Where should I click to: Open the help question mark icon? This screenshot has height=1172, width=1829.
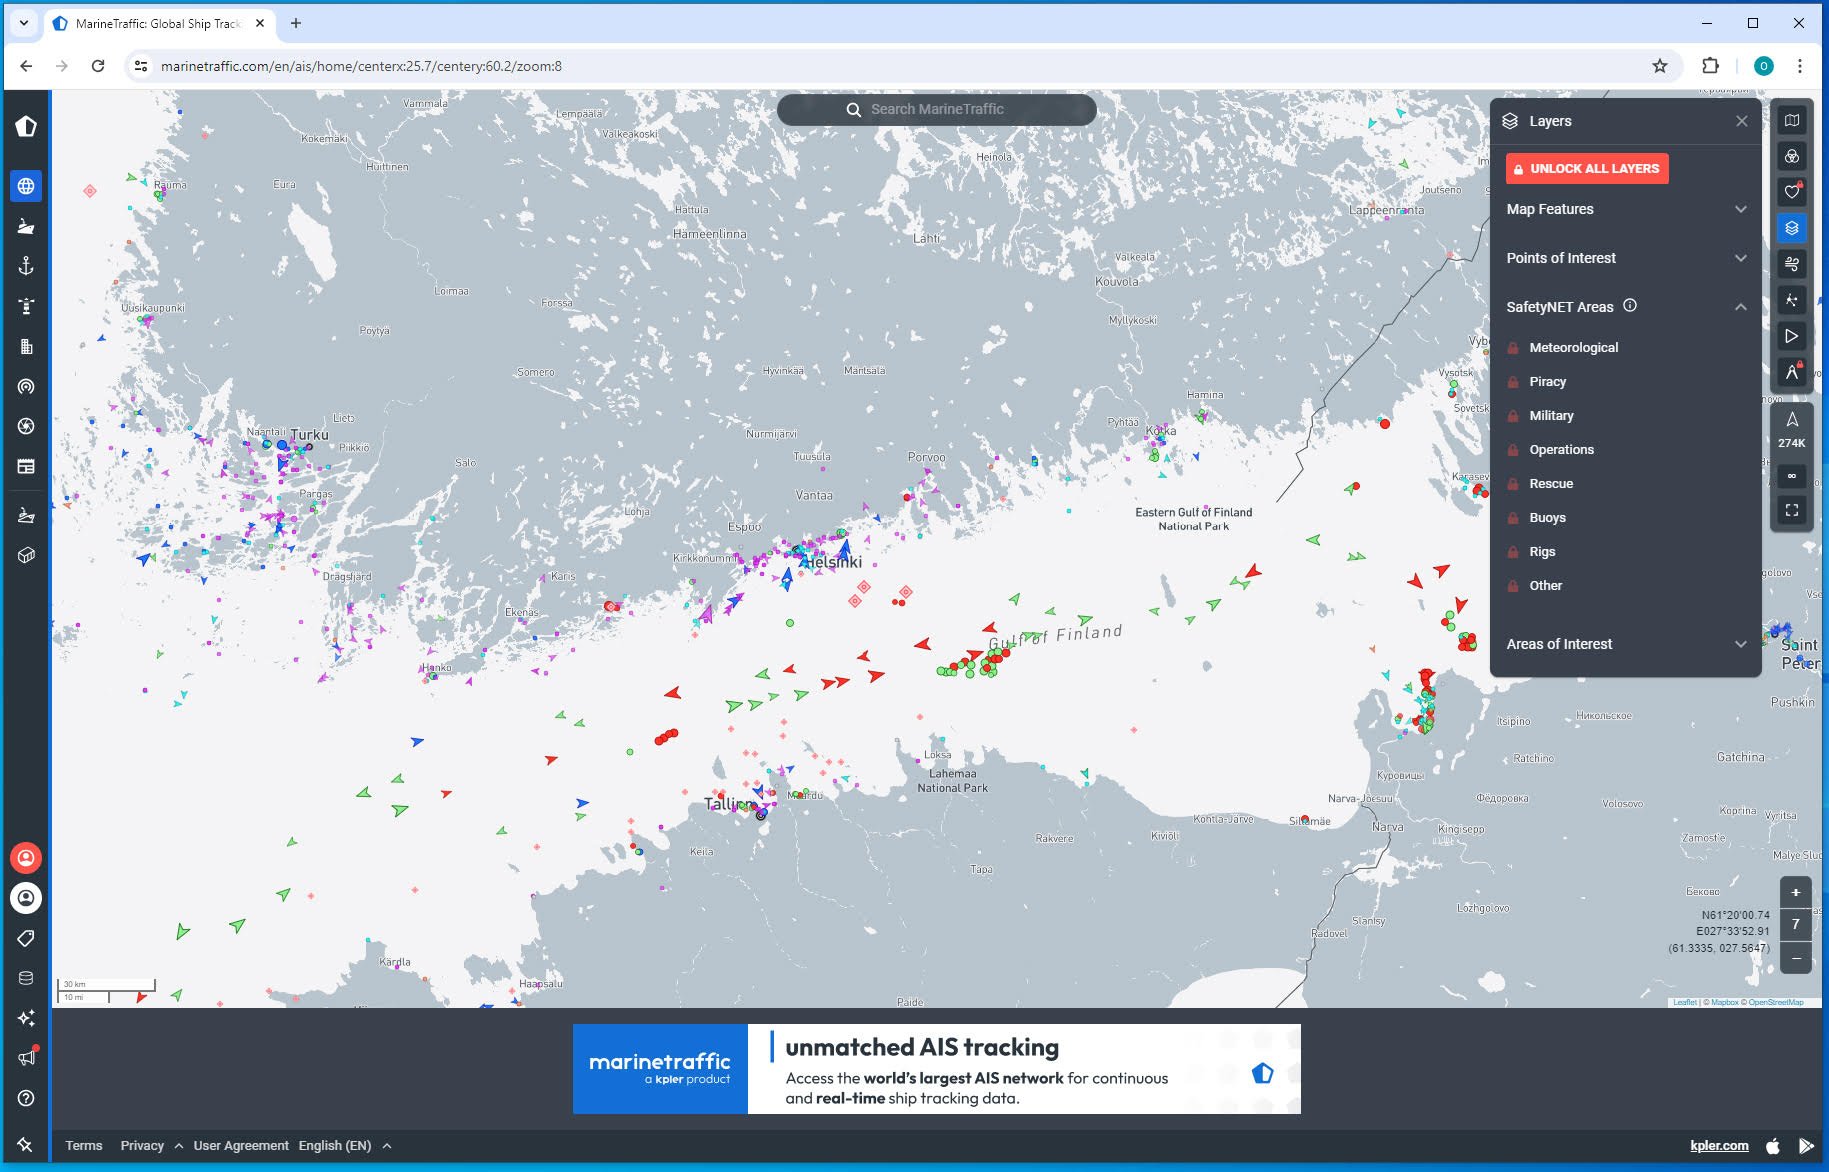tap(26, 1098)
